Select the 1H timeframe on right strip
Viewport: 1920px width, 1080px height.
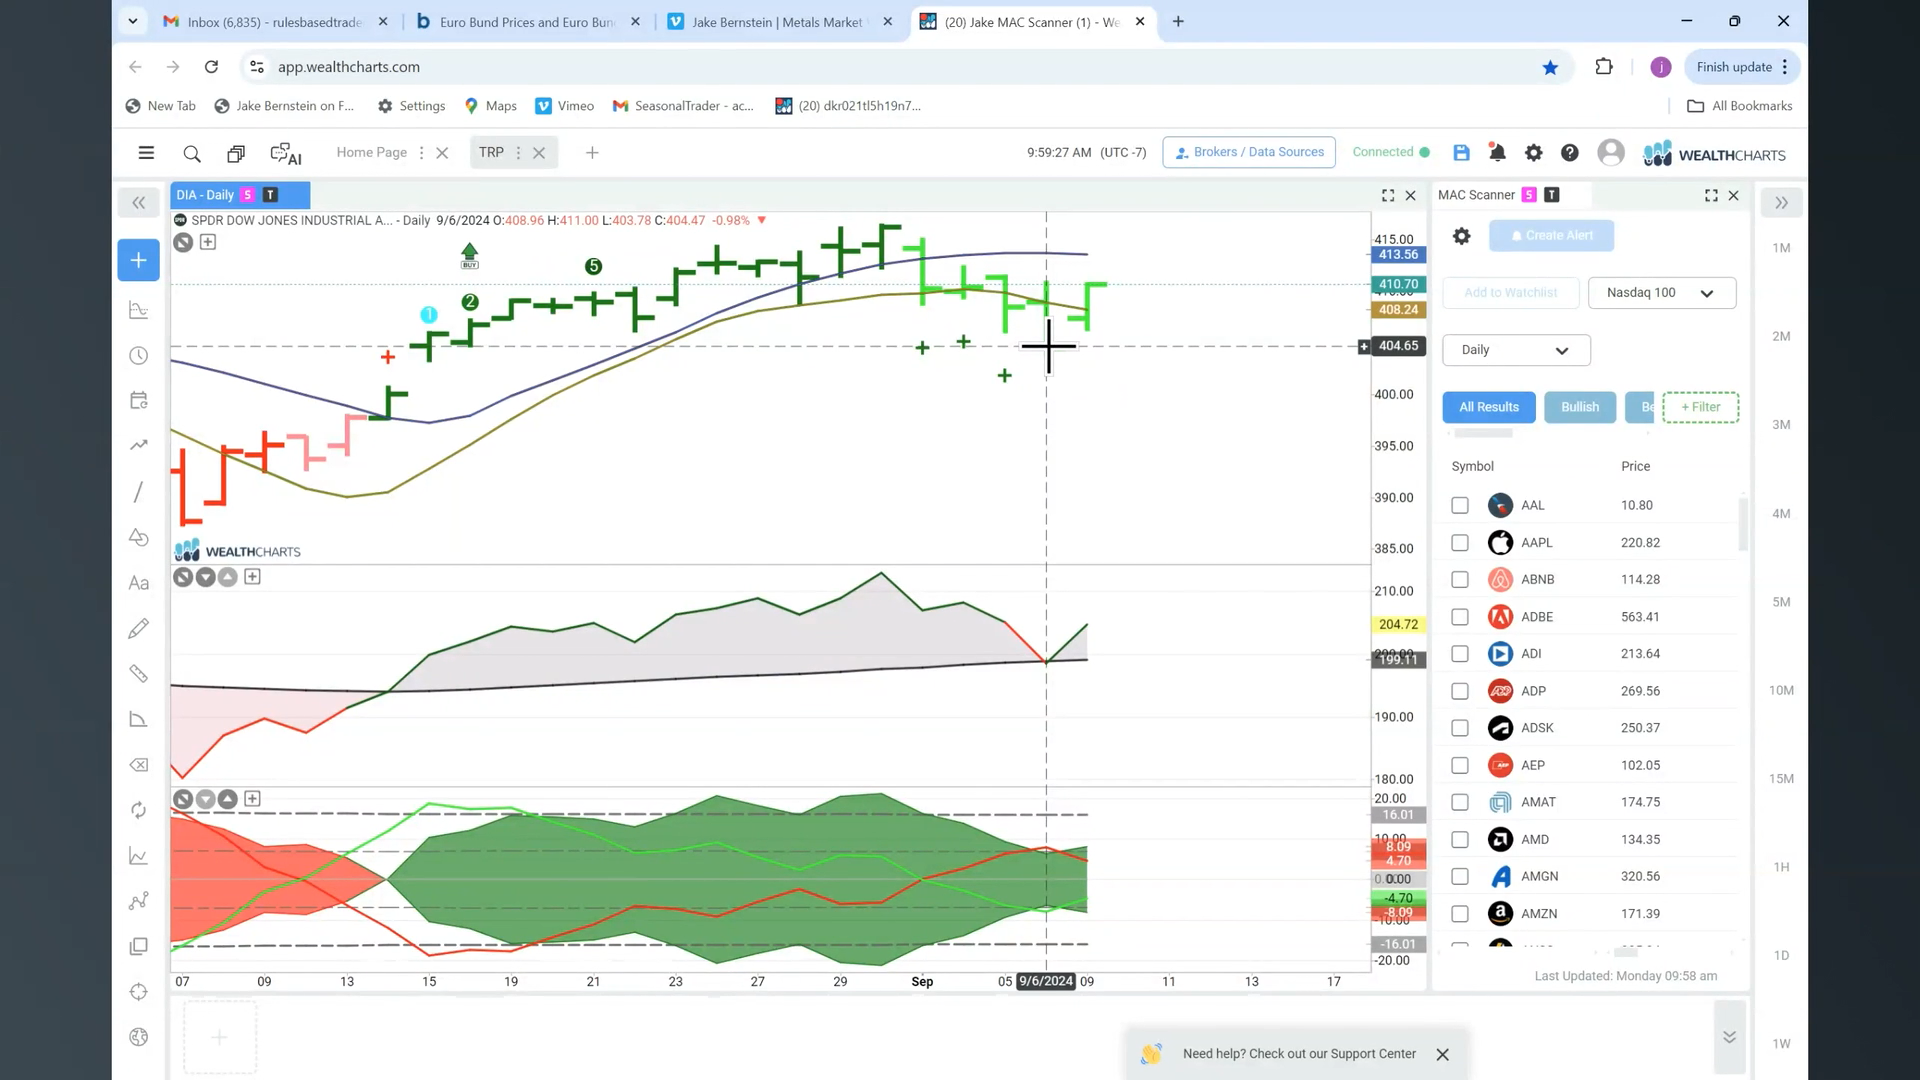pos(1781,868)
